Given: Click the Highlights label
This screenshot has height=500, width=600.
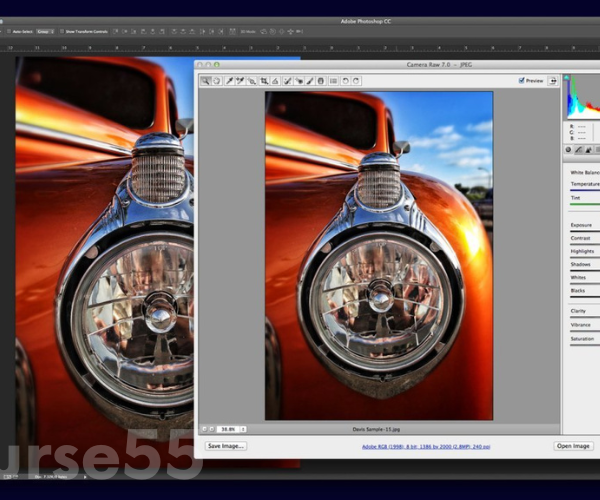Looking at the screenshot, I should pos(582,251).
